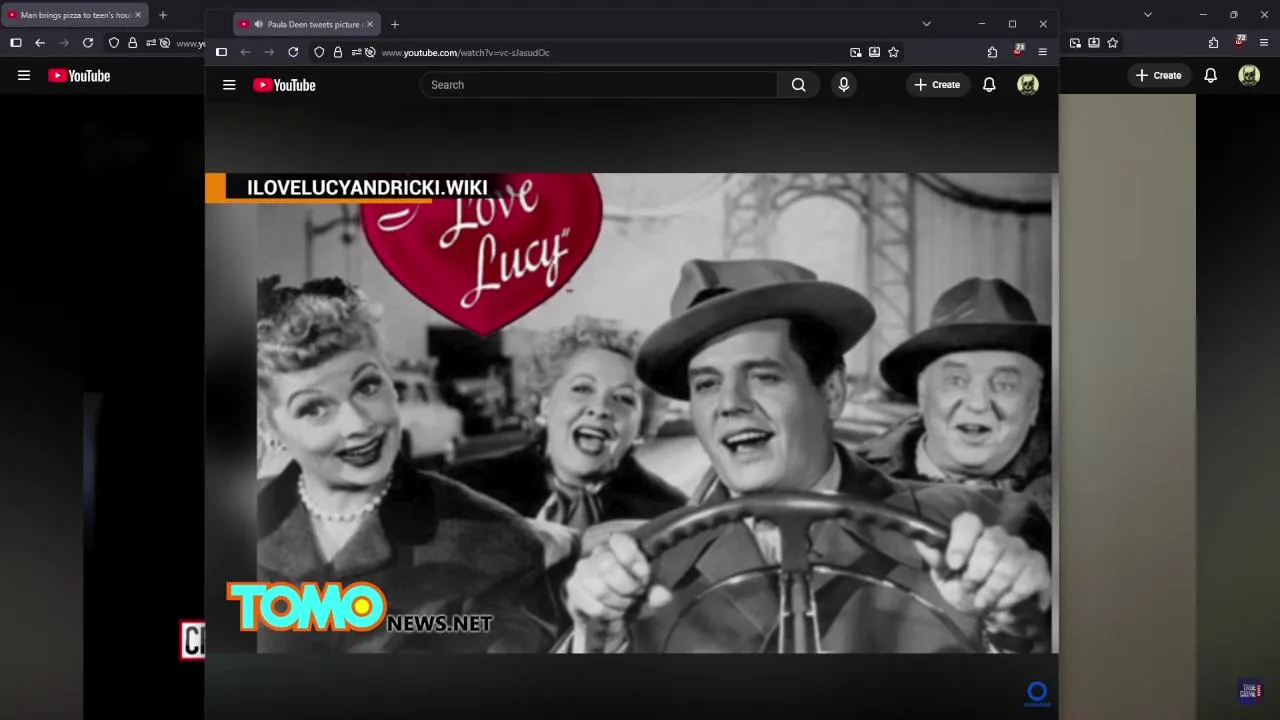Open the extensions puzzle icon in front window
The width and height of the screenshot is (1280, 720).
pyautogui.click(x=992, y=52)
